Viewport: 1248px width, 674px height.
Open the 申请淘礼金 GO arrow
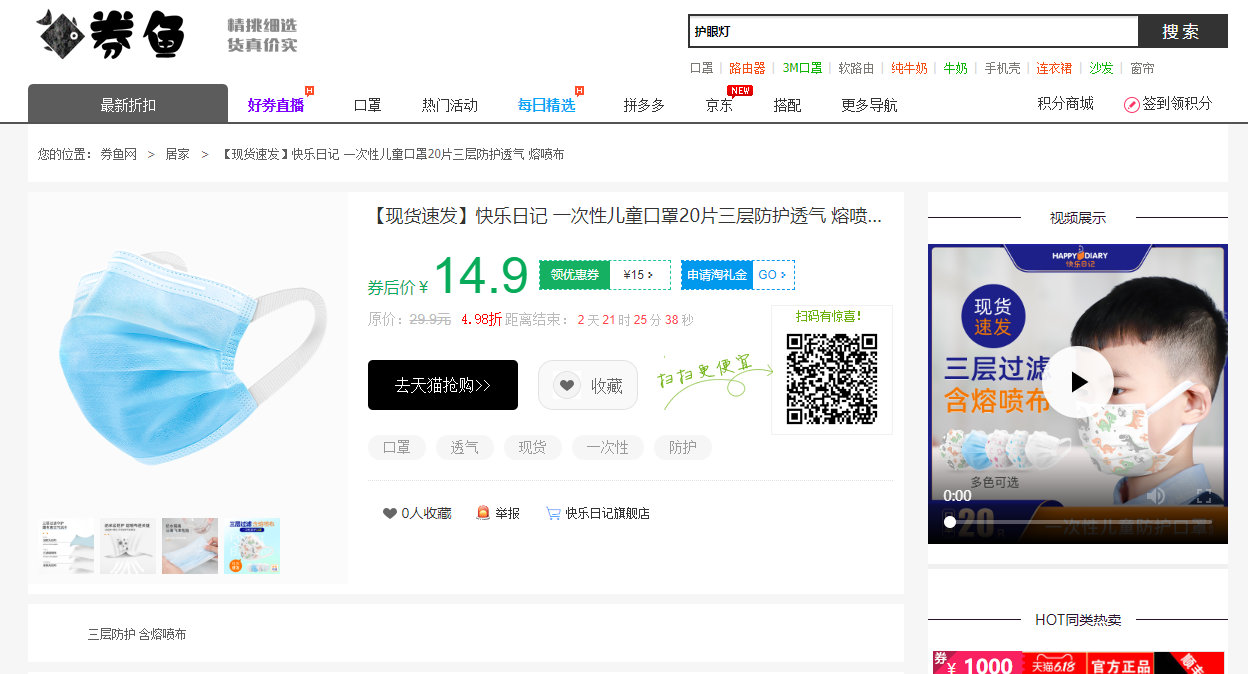782,275
